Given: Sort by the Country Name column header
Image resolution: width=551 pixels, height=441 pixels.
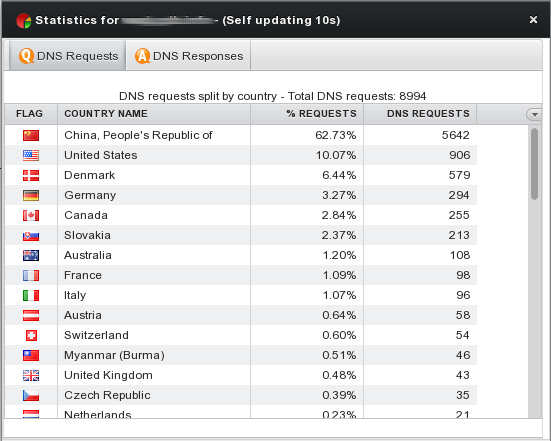Looking at the screenshot, I should [154, 114].
